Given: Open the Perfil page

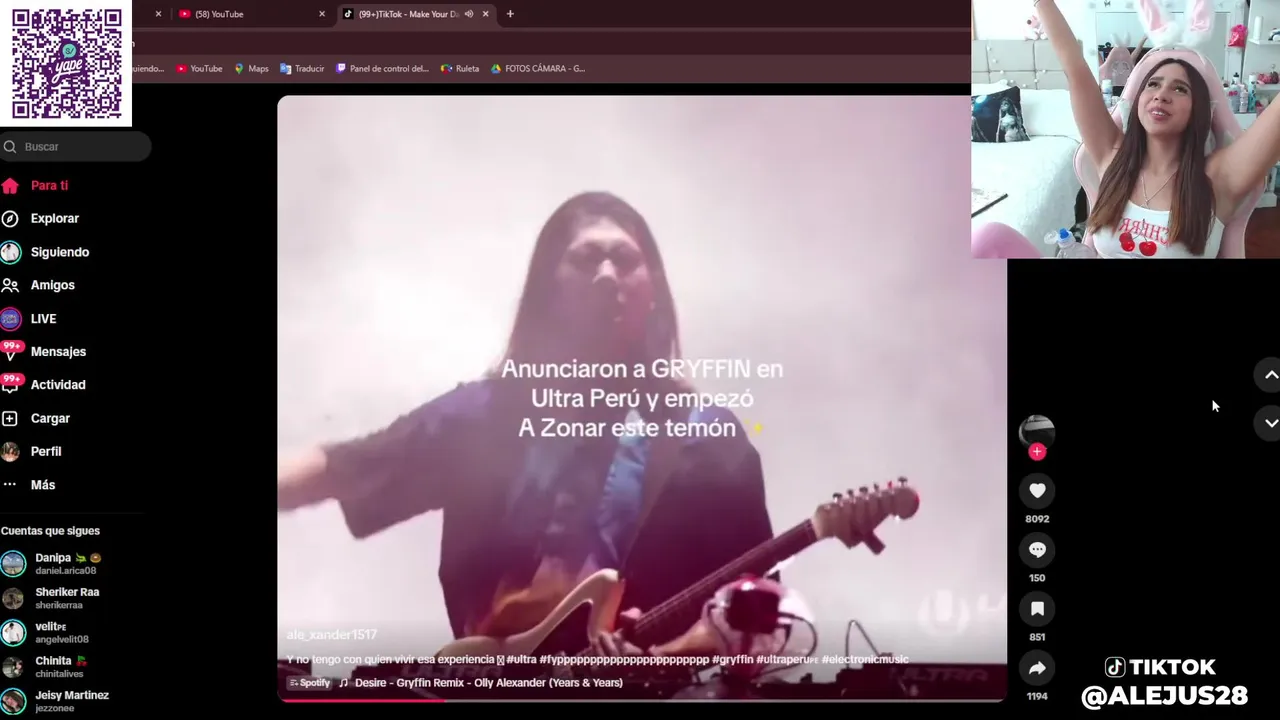Looking at the screenshot, I should point(32,451).
